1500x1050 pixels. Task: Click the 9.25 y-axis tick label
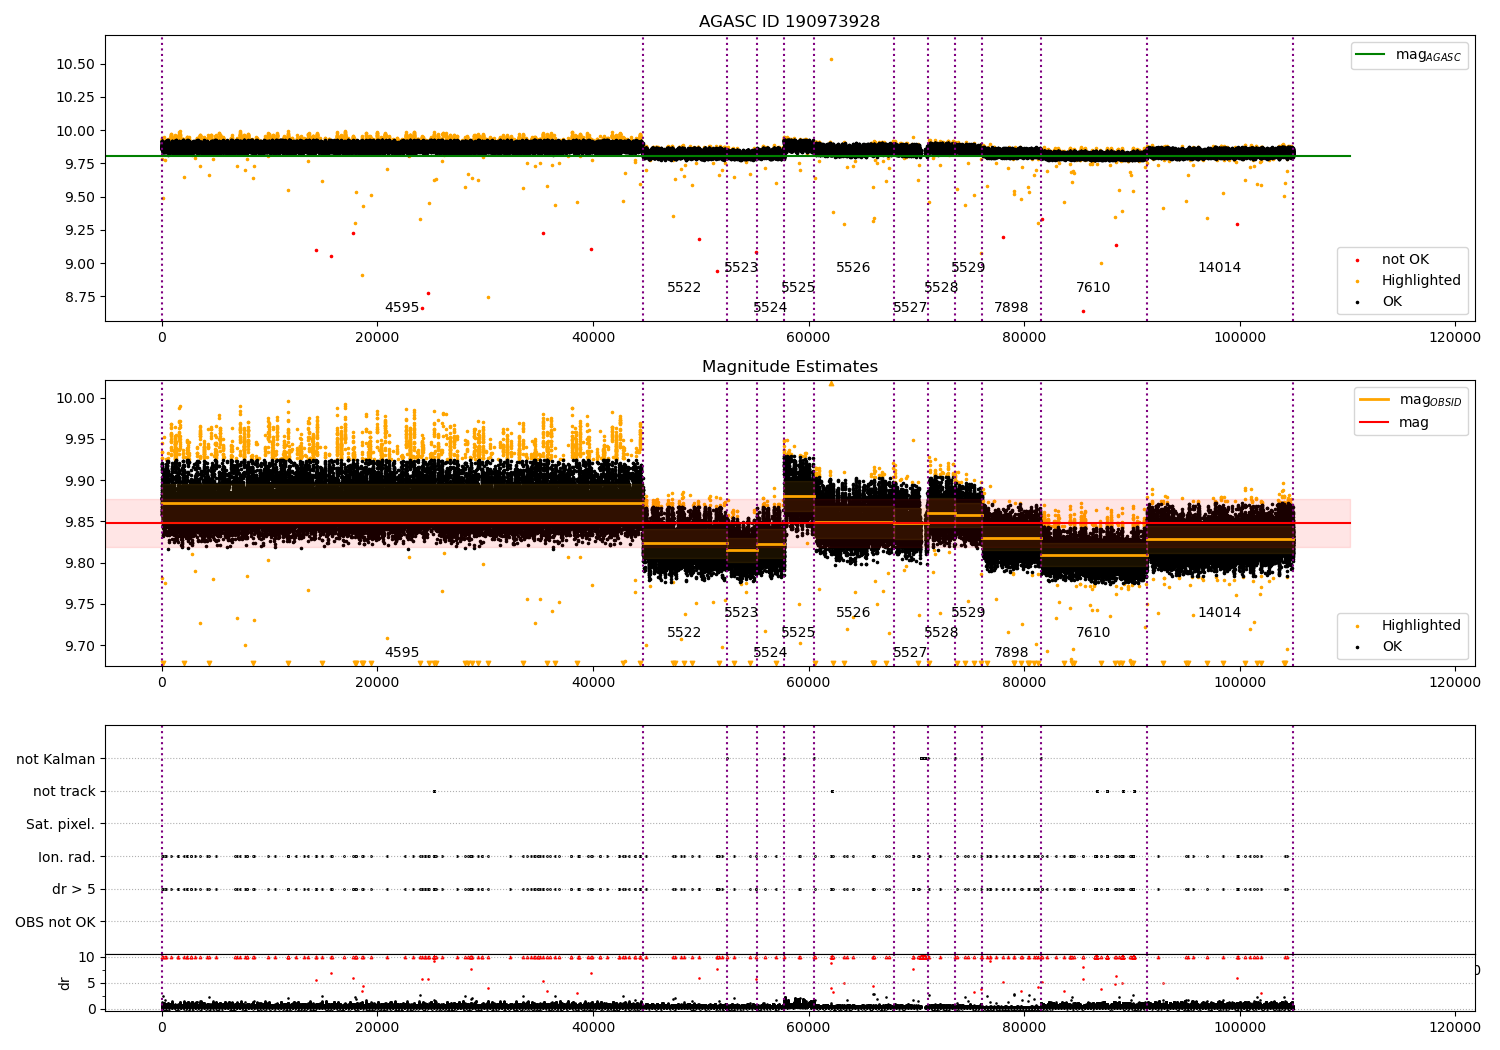coord(79,230)
